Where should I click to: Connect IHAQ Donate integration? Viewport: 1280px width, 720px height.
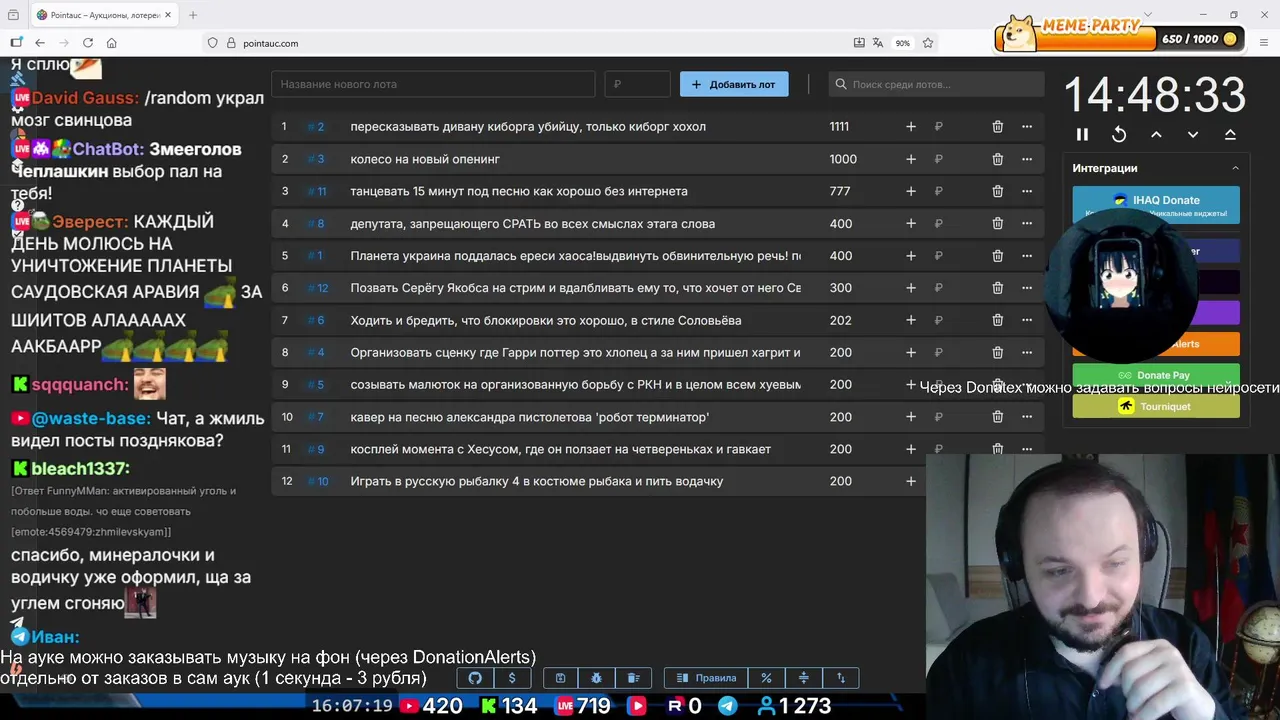[1155, 205]
